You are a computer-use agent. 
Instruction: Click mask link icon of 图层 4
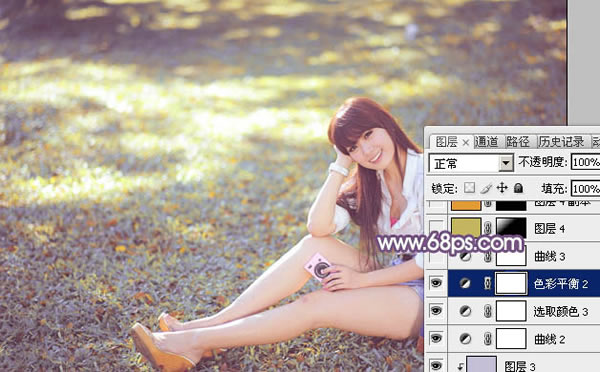(x=488, y=228)
